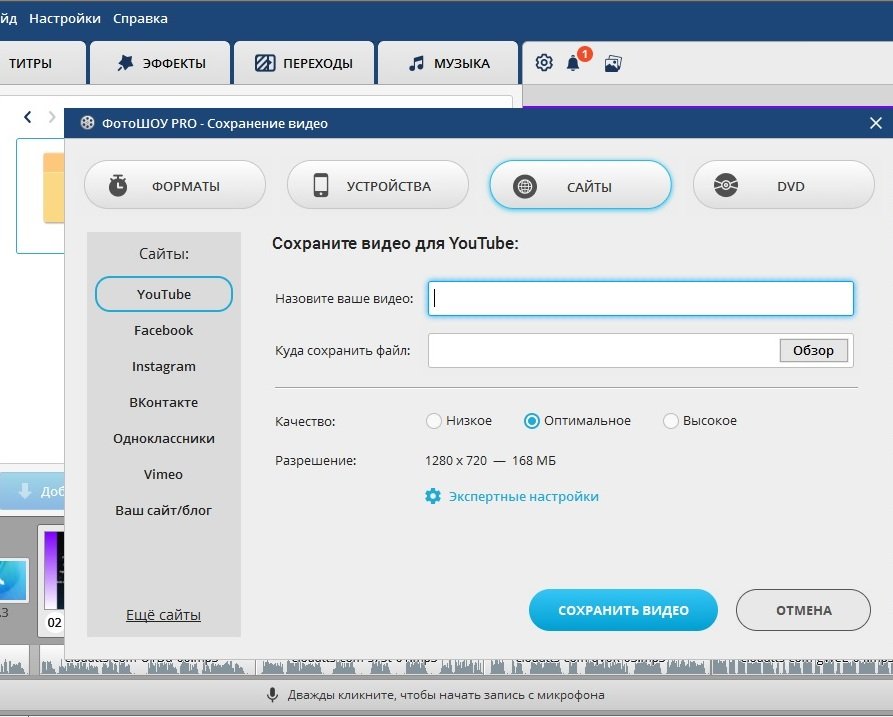Select Vimeo in the sites list
This screenshot has width=893, height=717.
pyautogui.click(x=164, y=474)
